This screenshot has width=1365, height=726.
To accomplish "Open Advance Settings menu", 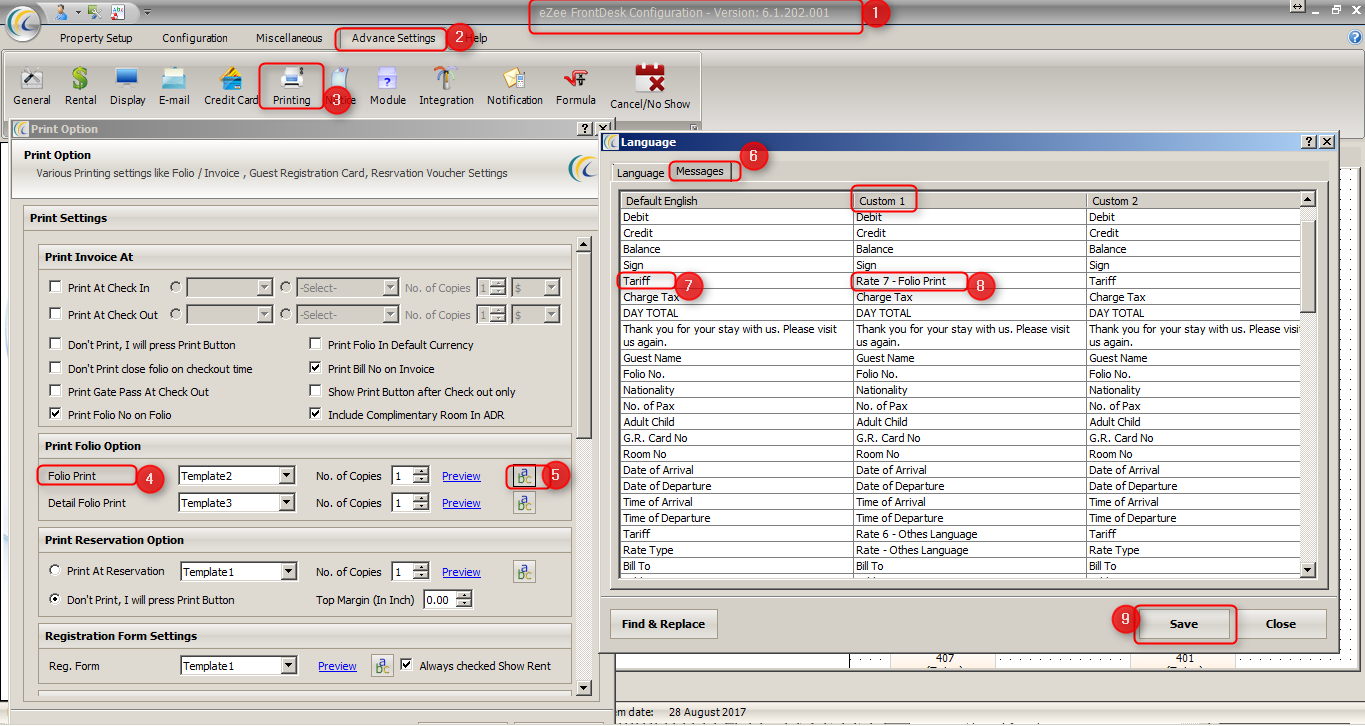I will [x=393, y=38].
